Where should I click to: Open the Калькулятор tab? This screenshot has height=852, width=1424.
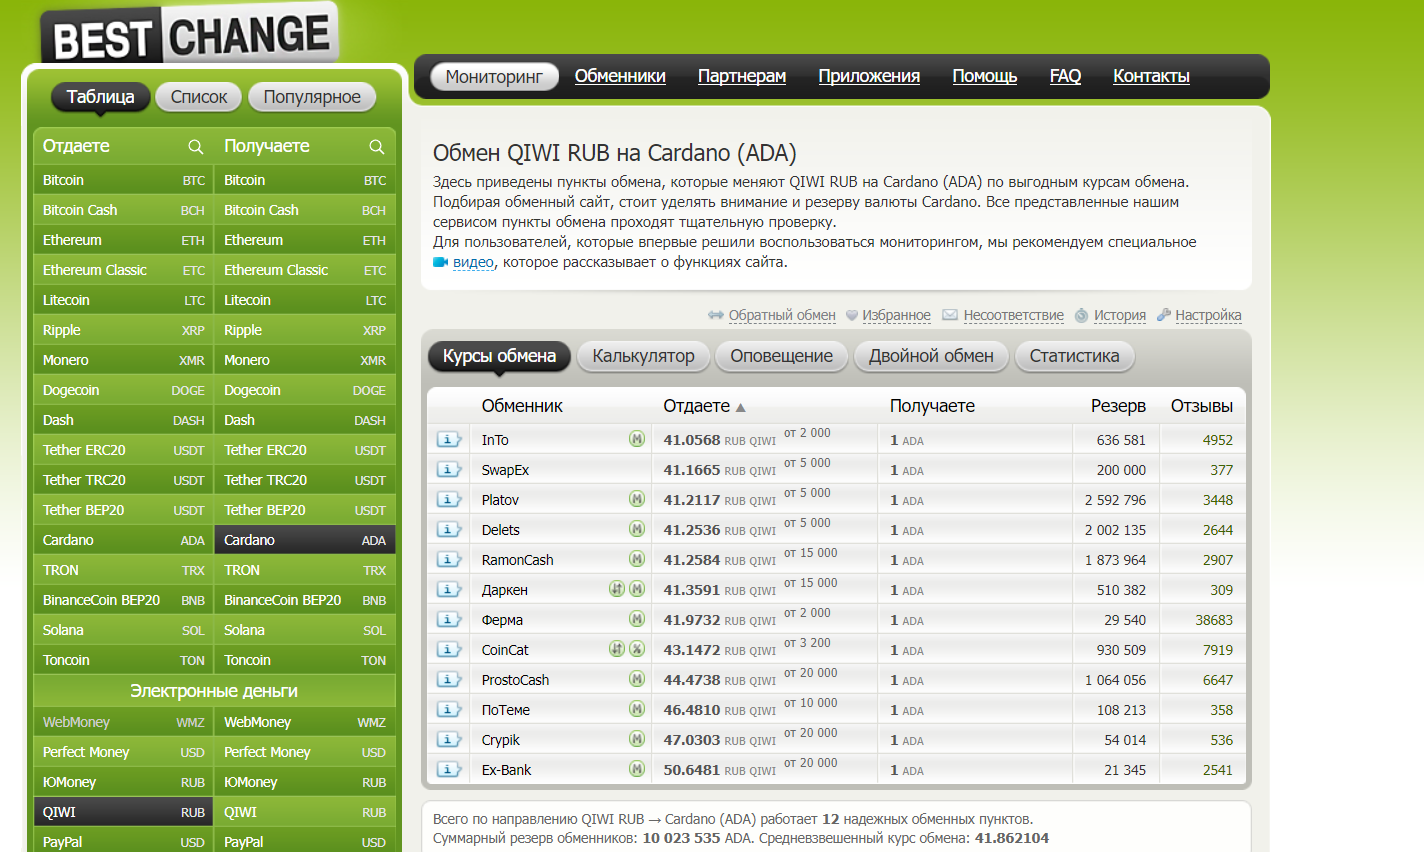[643, 356]
